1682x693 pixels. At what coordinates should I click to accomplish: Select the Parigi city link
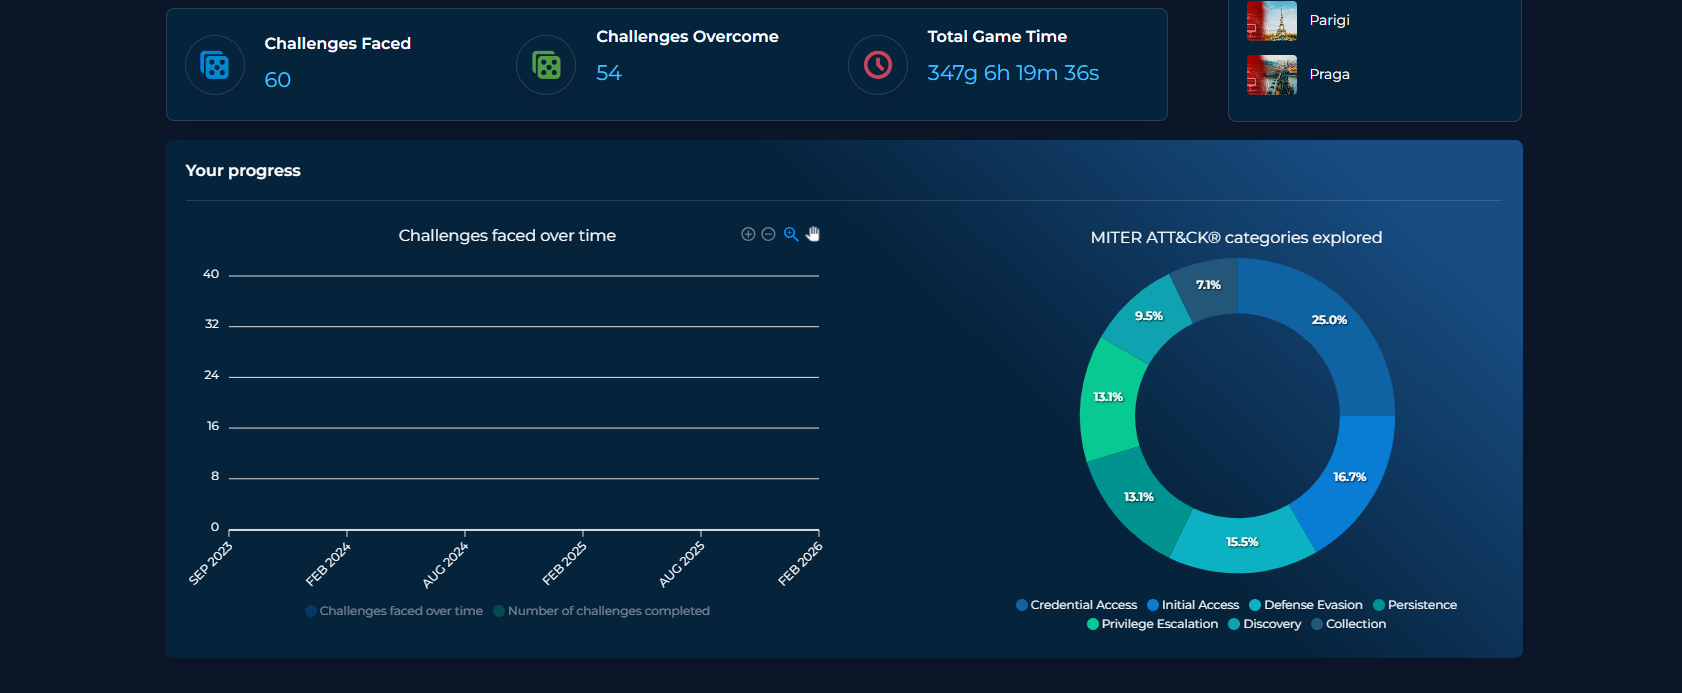point(1329,20)
